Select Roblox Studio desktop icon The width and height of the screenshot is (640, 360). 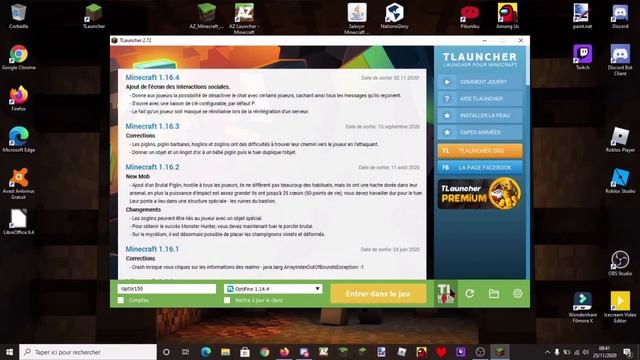[x=620, y=181]
